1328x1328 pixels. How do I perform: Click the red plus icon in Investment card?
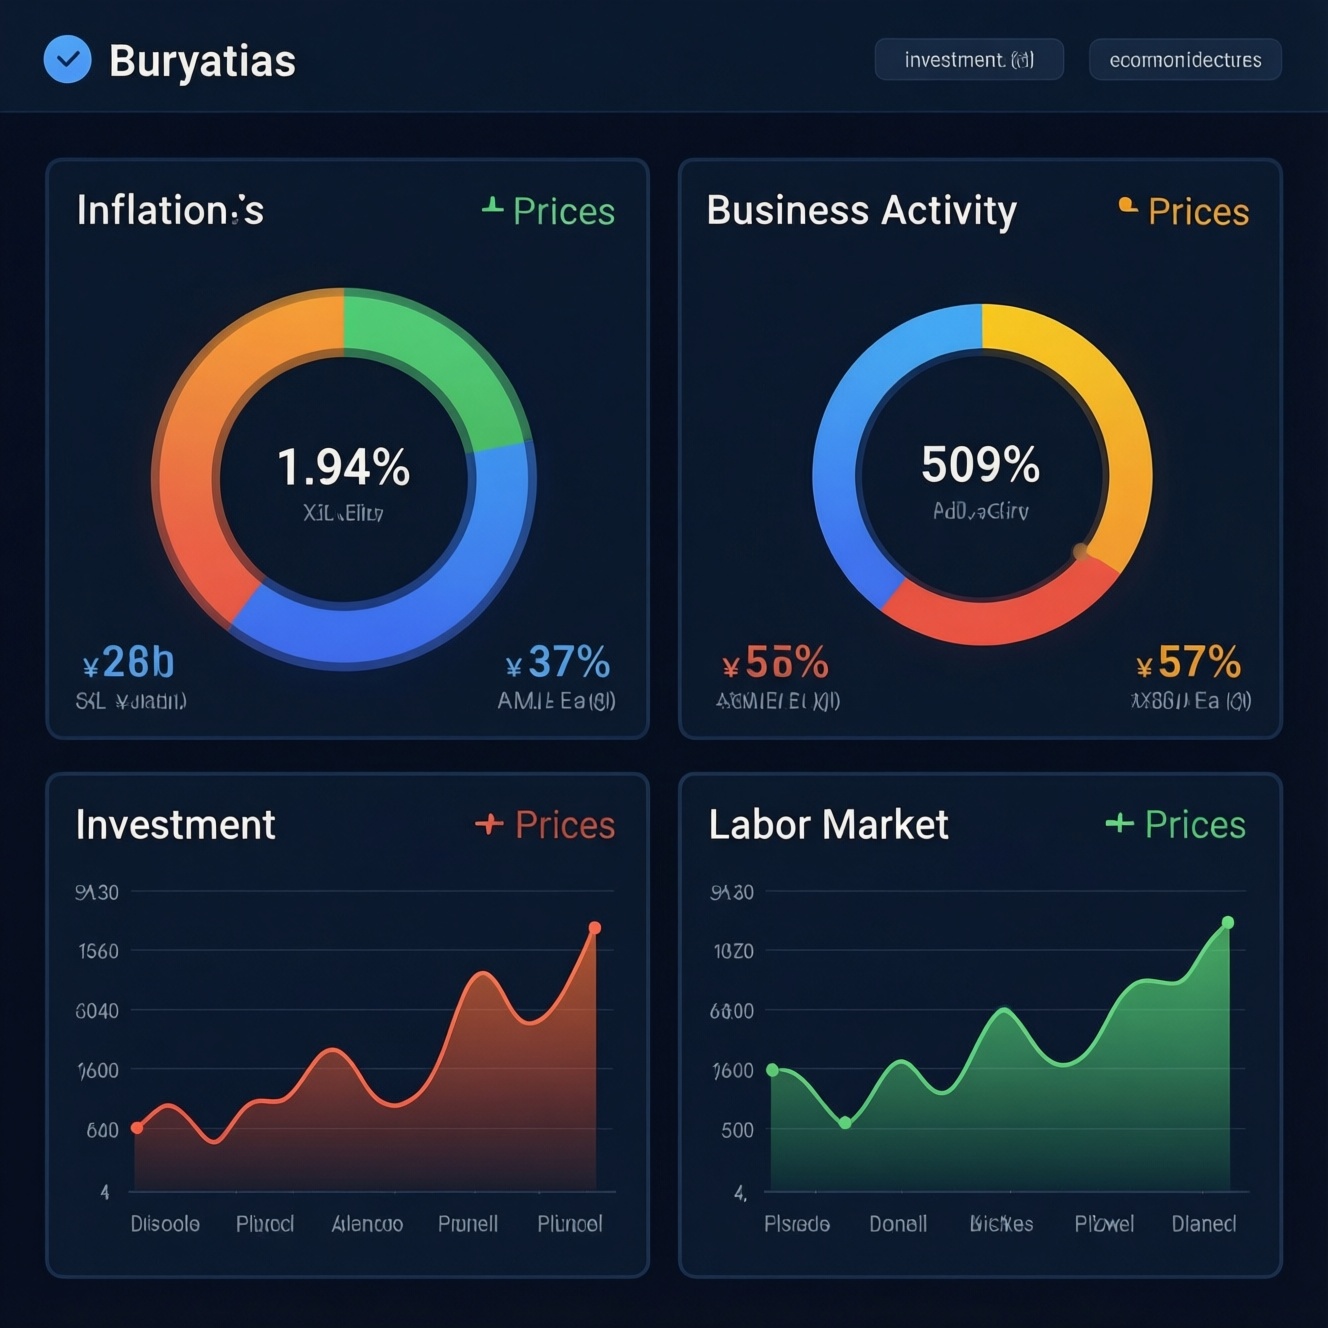(489, 824)
